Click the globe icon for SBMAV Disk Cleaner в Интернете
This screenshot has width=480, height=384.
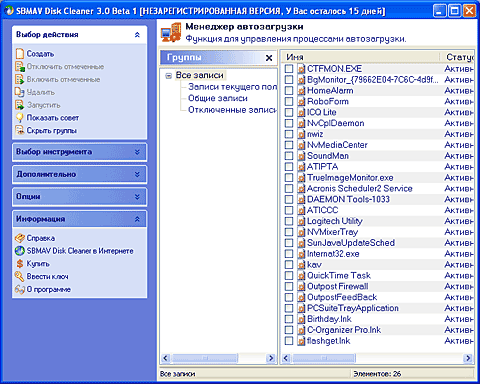click(x=20, y=251)
